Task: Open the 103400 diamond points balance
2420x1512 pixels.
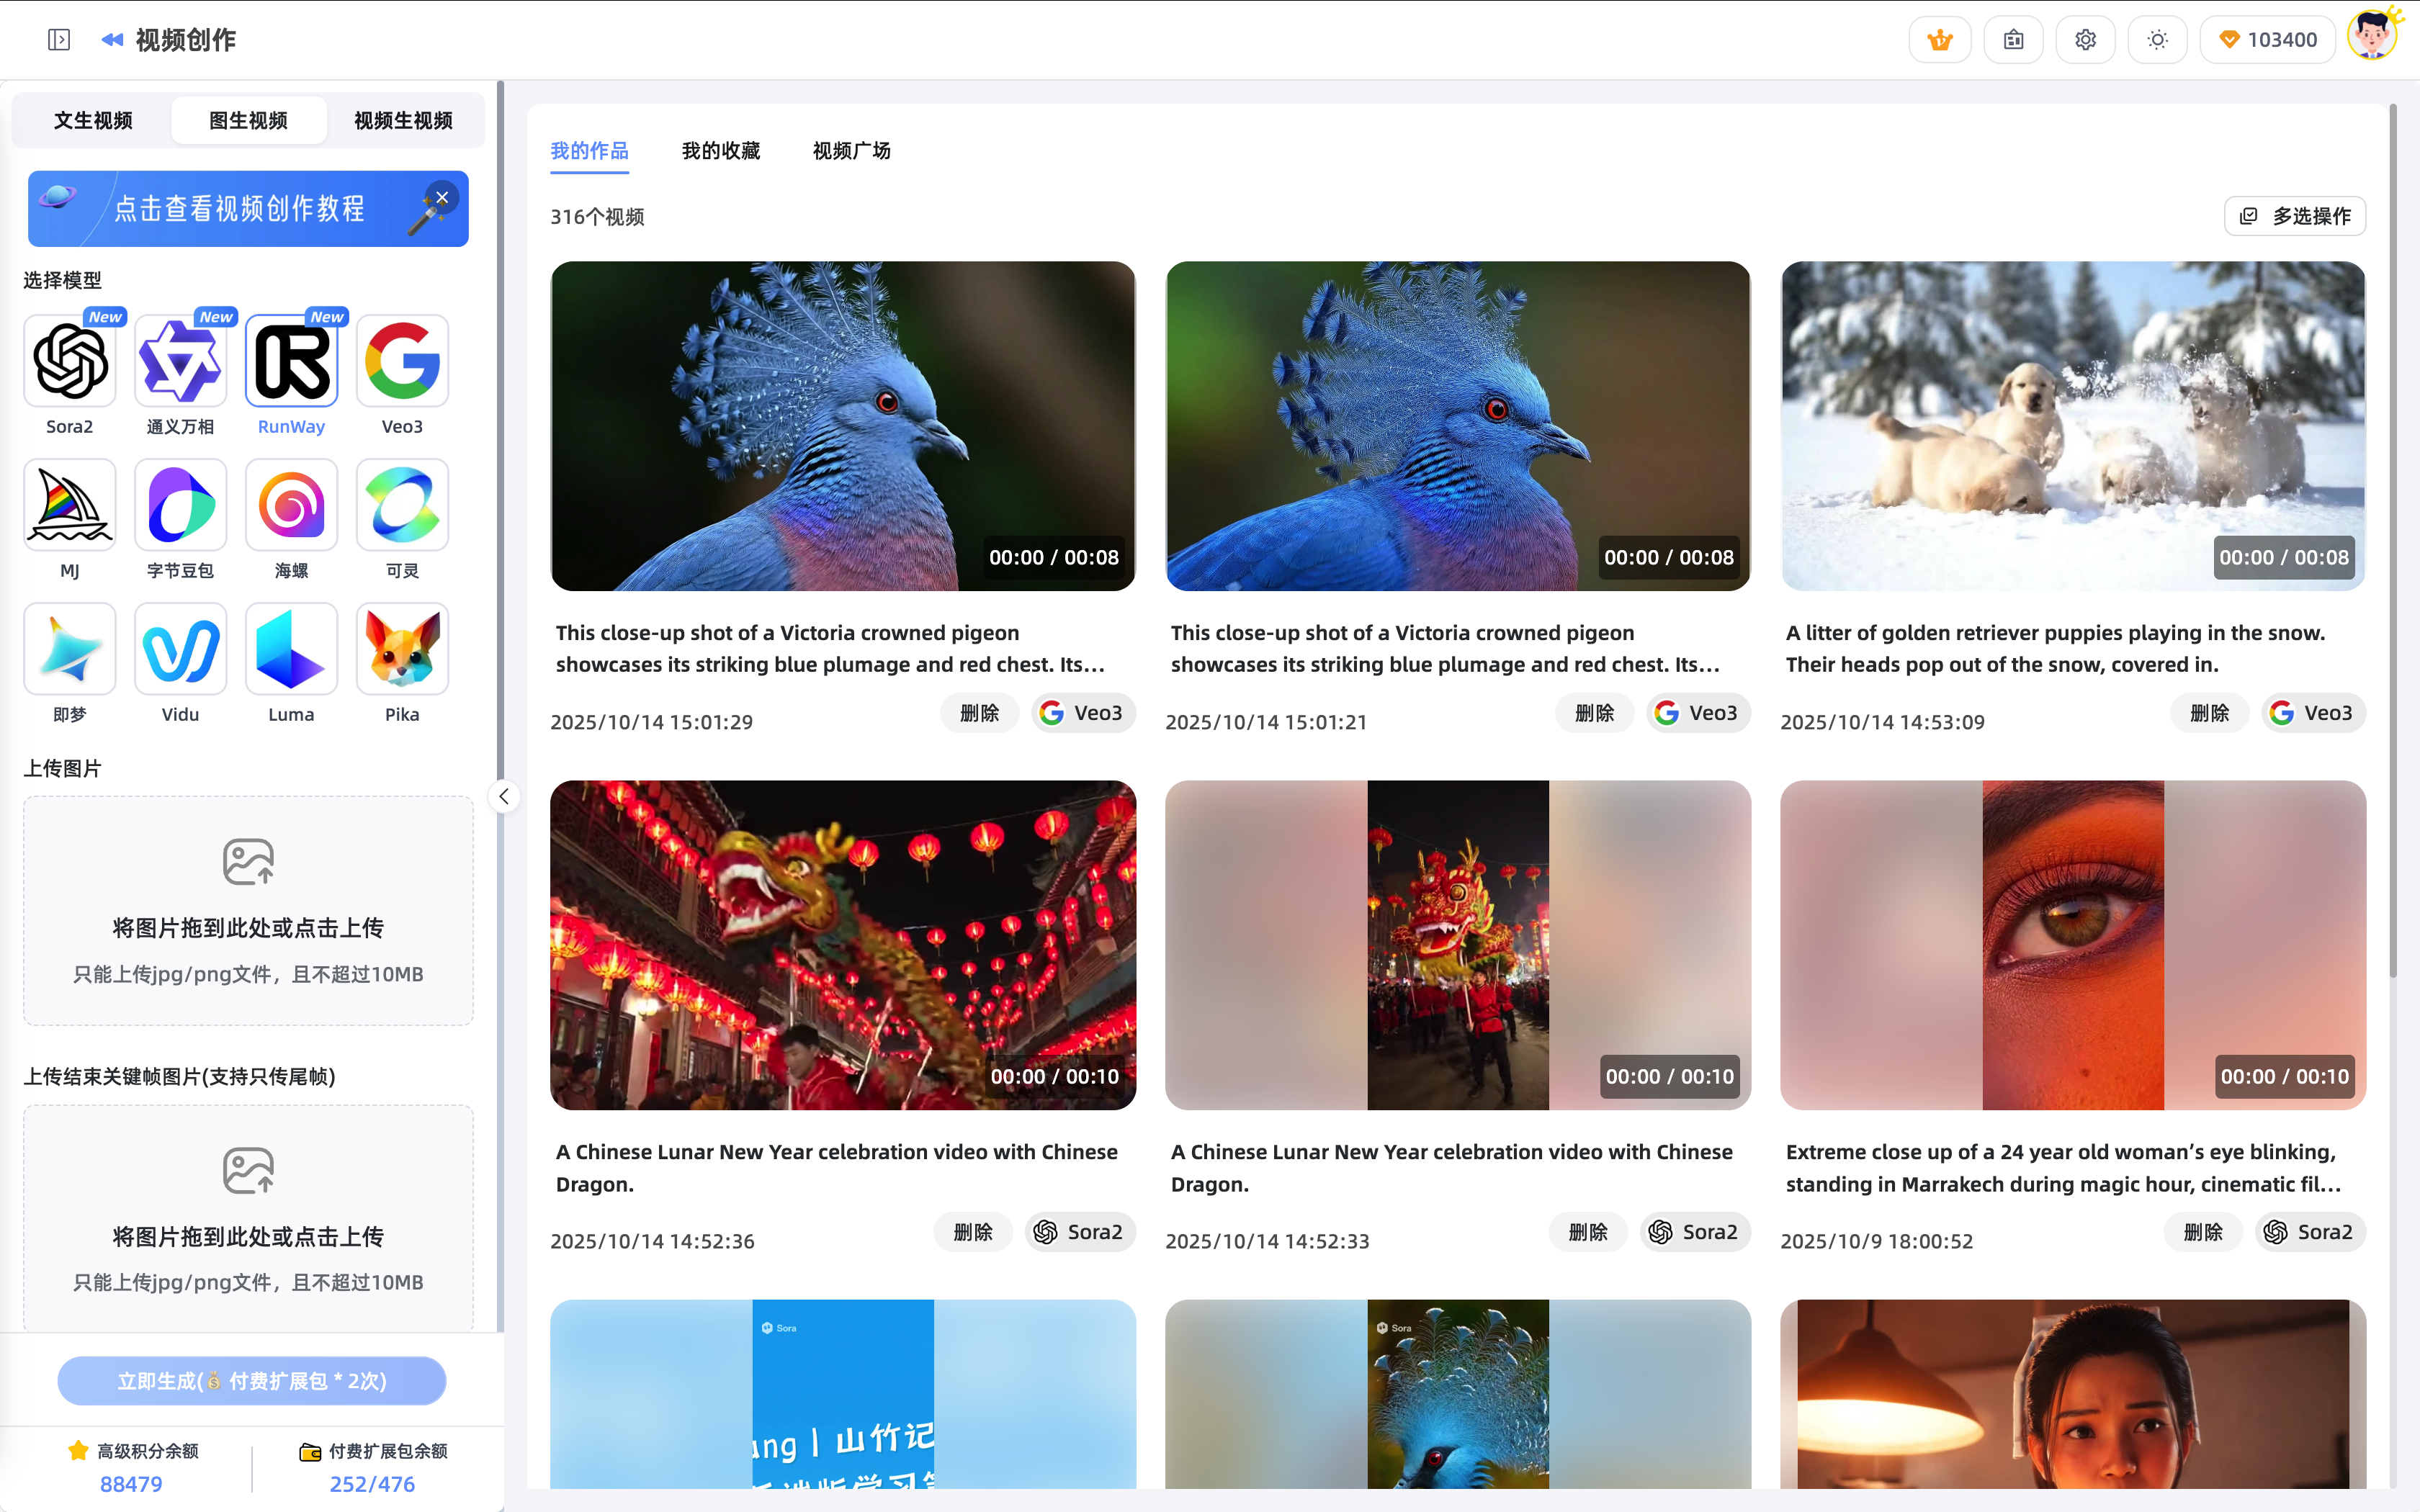Action: [x=2267, y=40]
